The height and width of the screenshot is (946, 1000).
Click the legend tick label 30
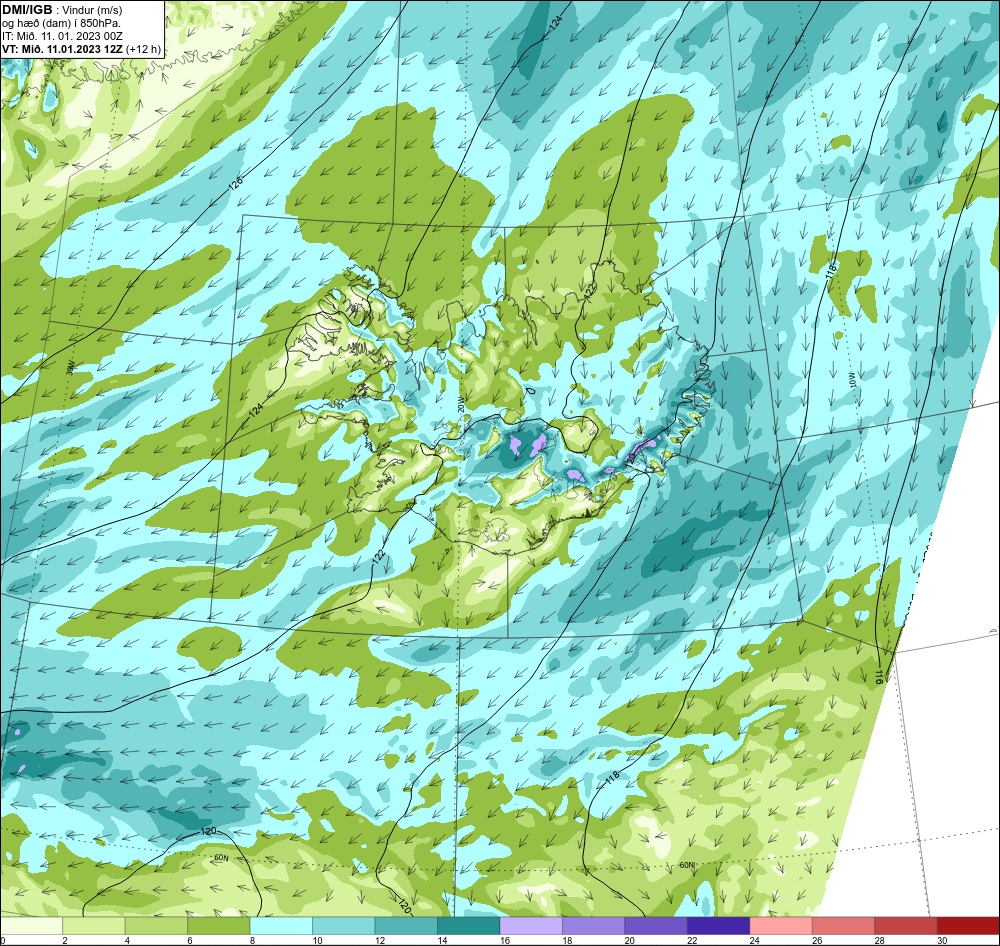942,940
